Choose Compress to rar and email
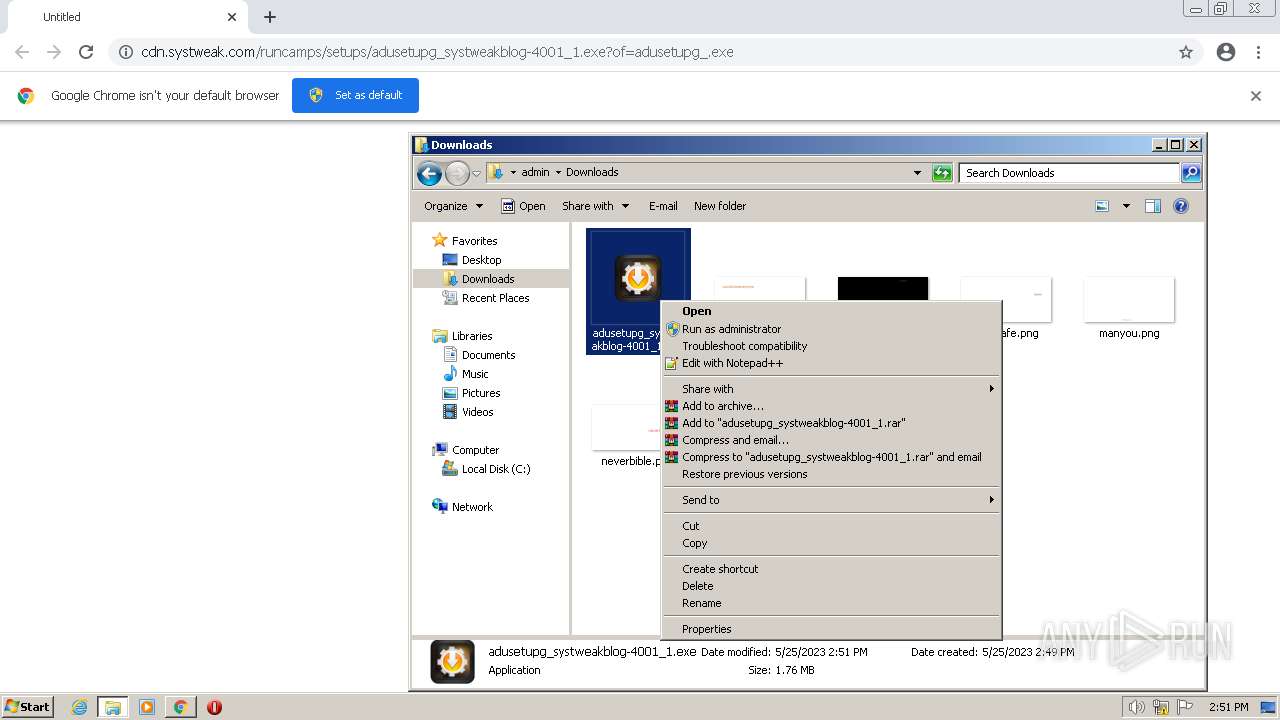This screenshot has height=720, width=1280. click(x=831, y=457)
